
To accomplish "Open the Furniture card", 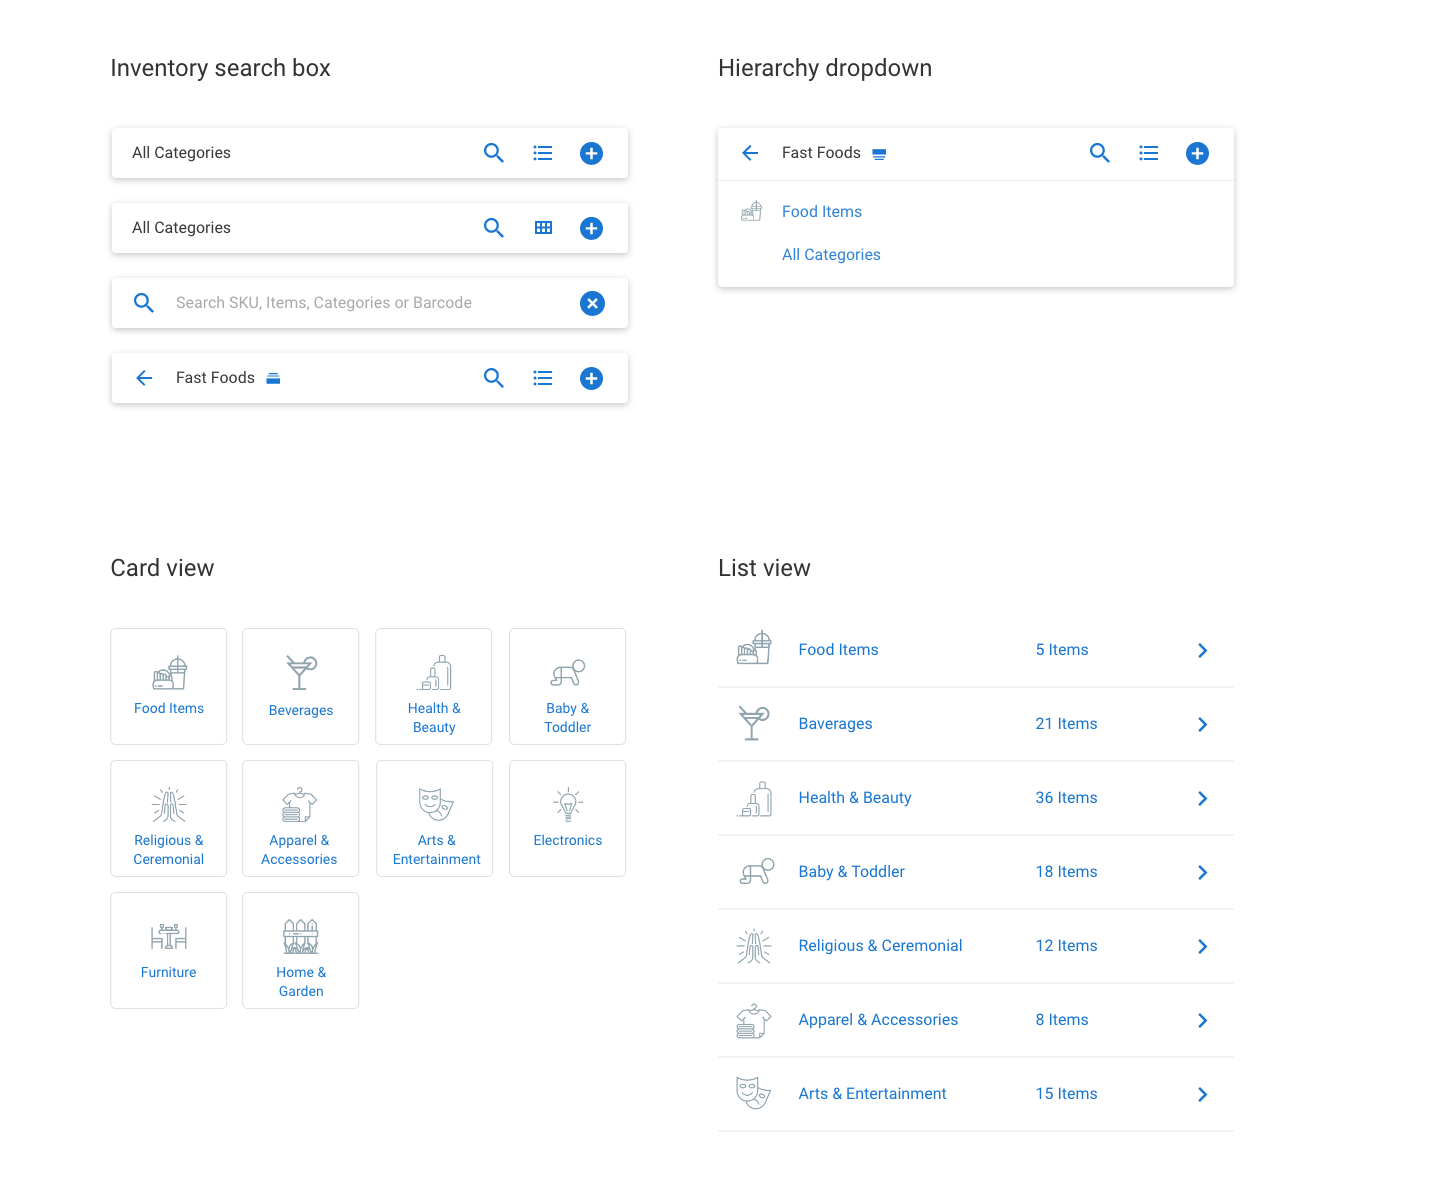I will point(168,950).
